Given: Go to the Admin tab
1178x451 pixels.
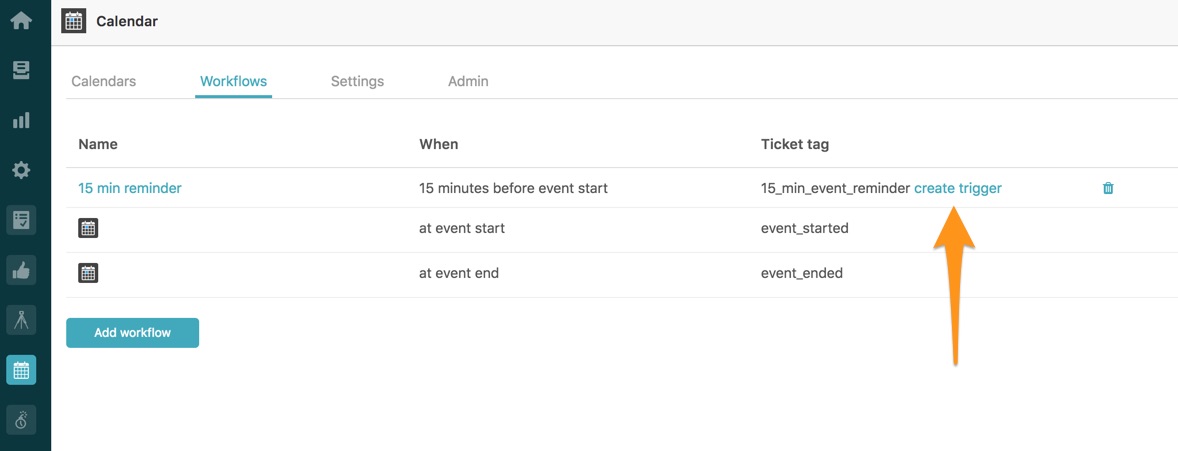Looking at the screenshot, I should click(468, 81).
